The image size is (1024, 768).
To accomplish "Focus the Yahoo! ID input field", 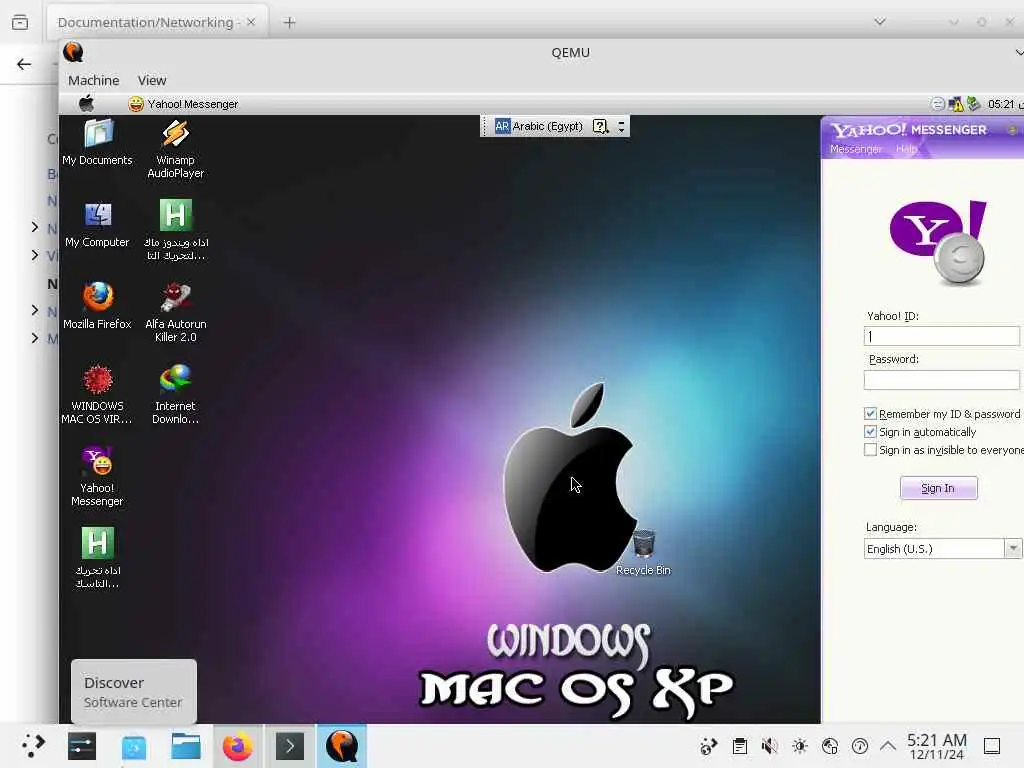I will (942, 336).
